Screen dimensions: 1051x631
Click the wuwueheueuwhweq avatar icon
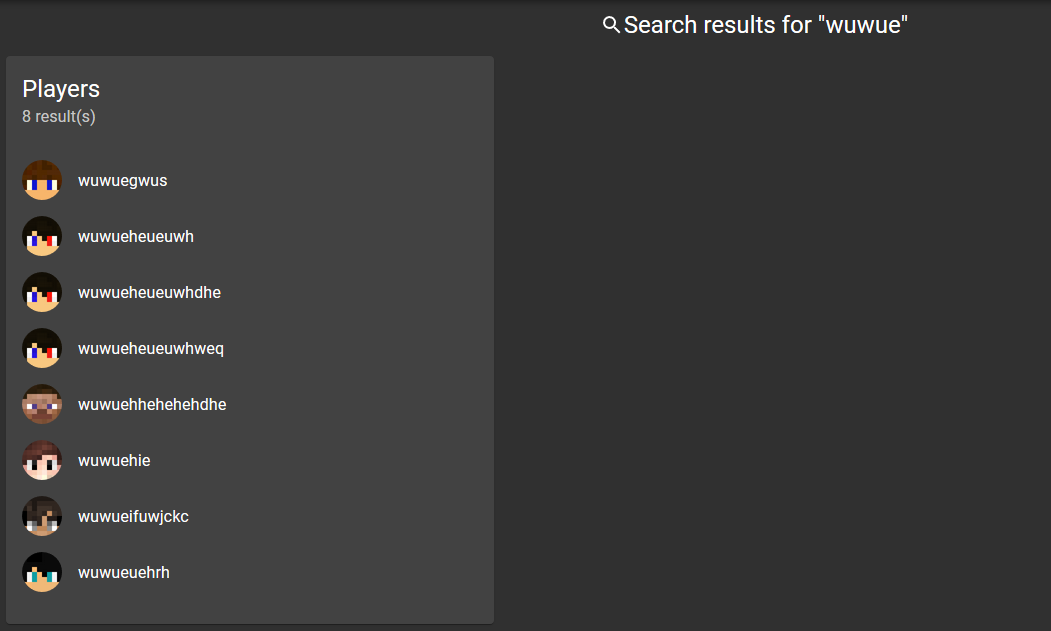42,348
